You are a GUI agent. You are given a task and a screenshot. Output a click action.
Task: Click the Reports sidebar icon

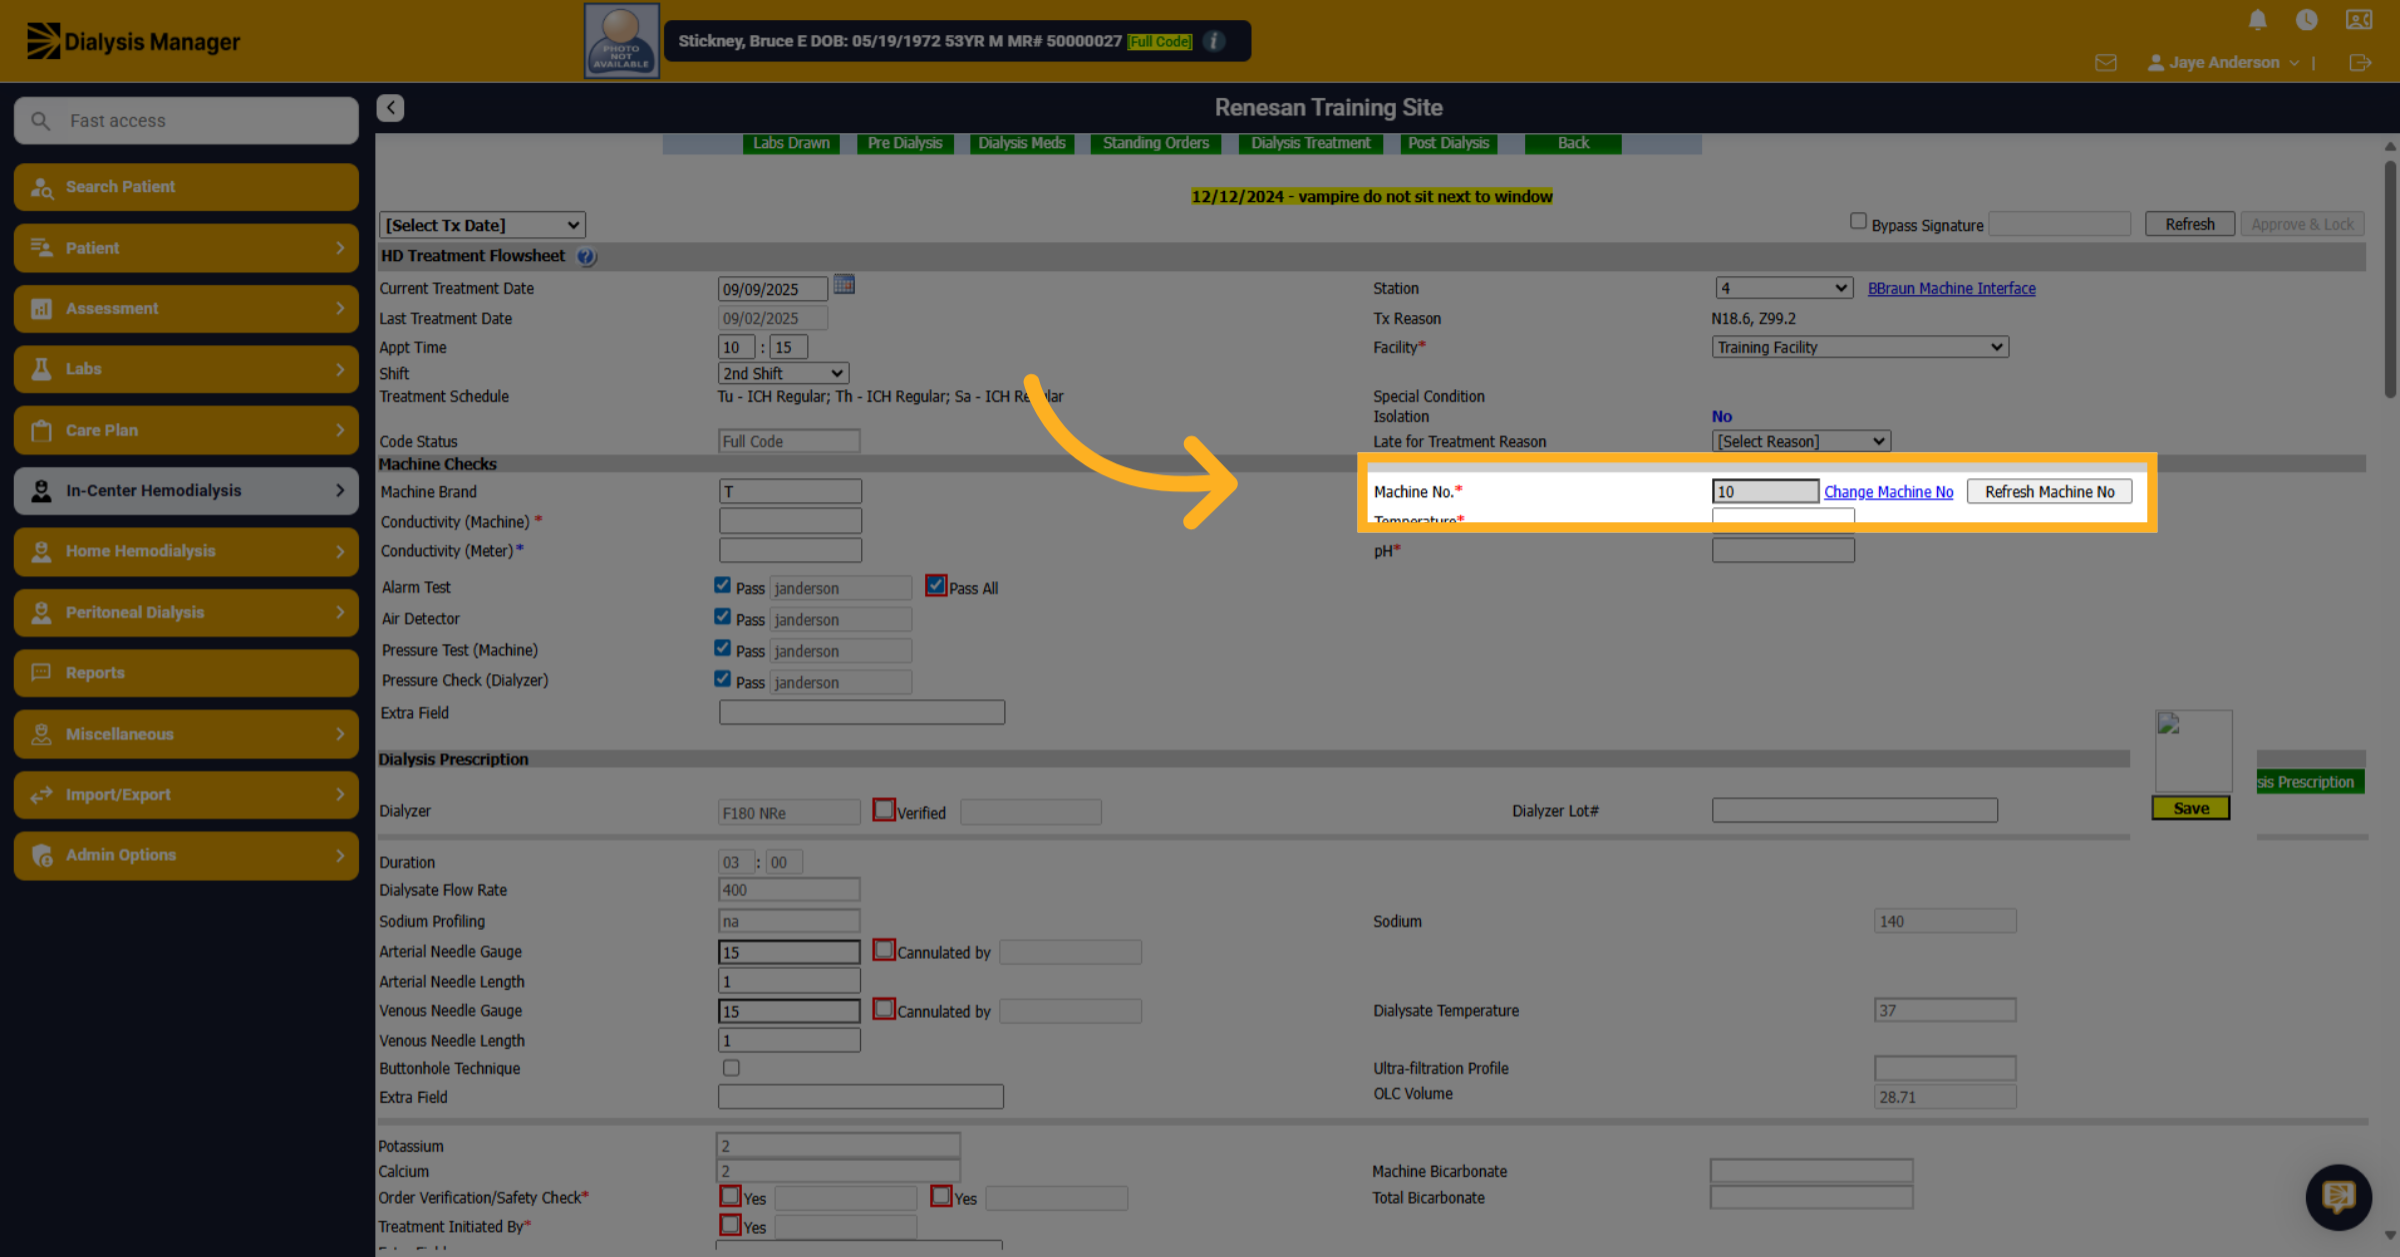point(42,673)
